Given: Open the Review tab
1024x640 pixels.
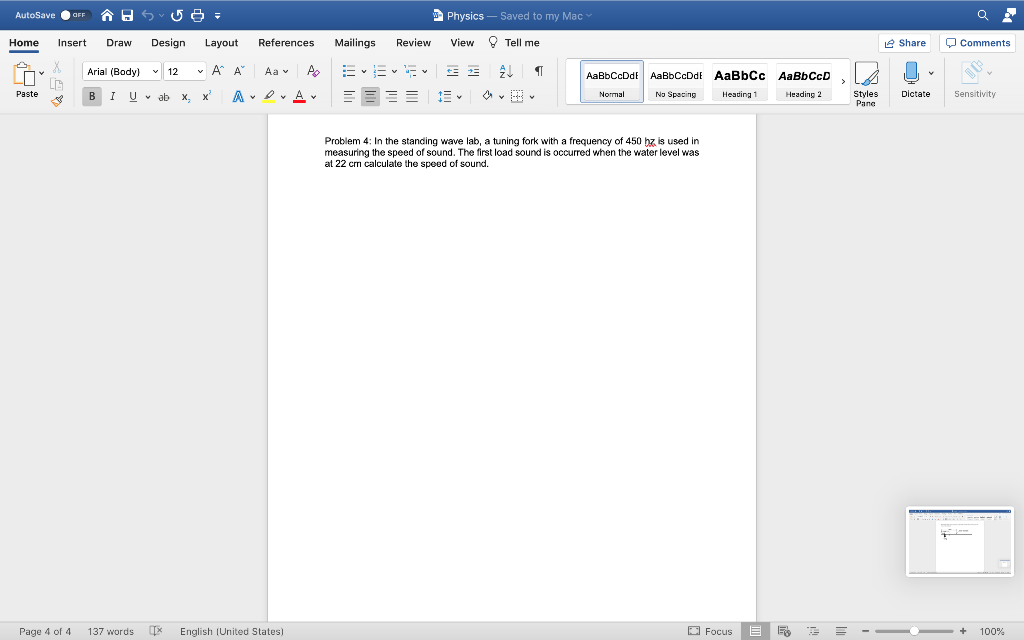Looking at the screenshot, I should (x=413, y=42).
